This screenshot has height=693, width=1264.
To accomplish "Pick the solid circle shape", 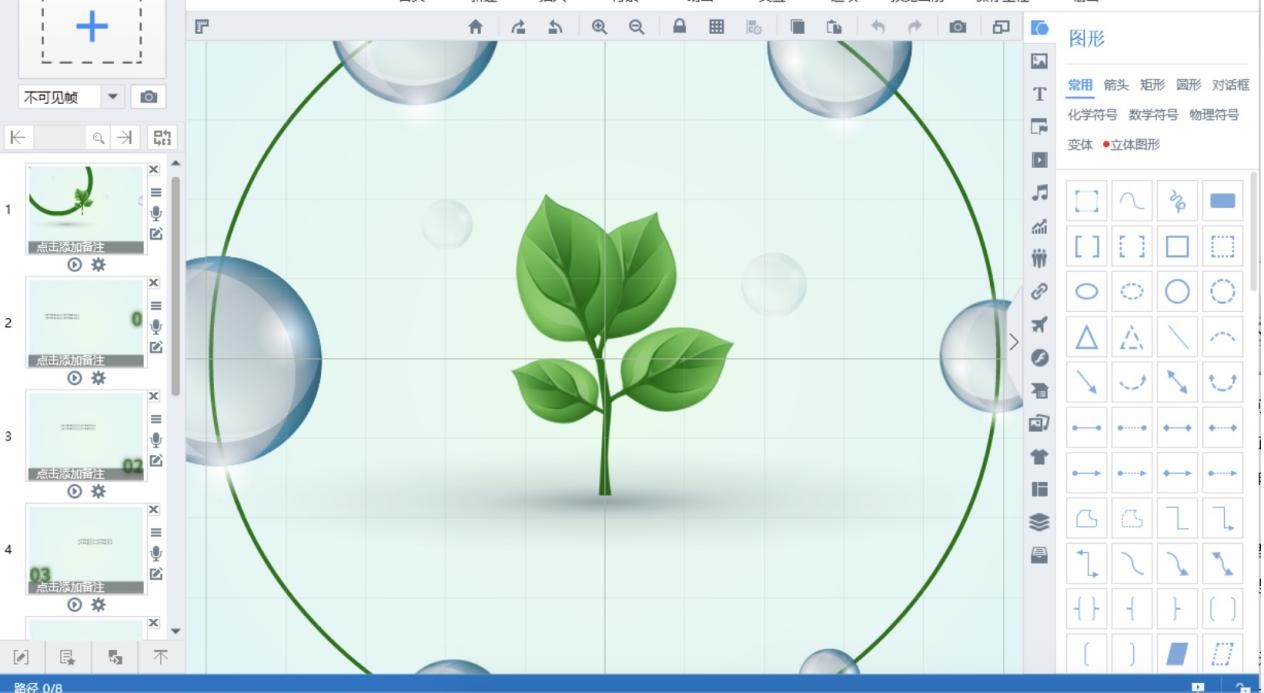I will 1177,291.
